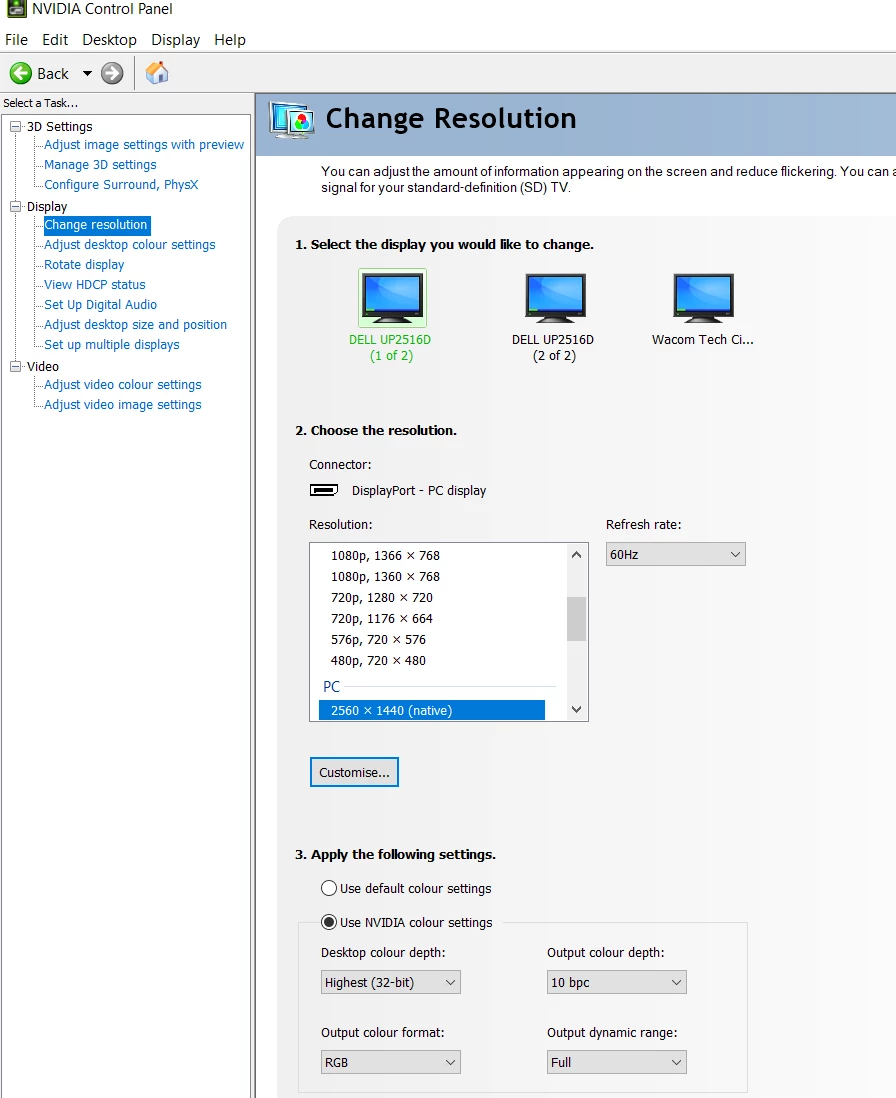Open Output colour depth dropdown

click(617, 982)
